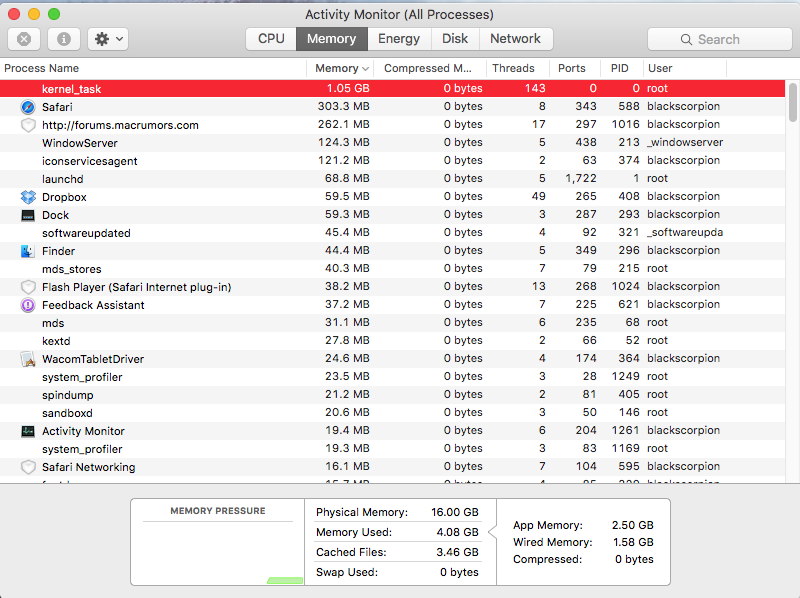Click the Feedback Assistant purple icon
This screenshot has height=598, width=800.
click(x=28, y=305)
